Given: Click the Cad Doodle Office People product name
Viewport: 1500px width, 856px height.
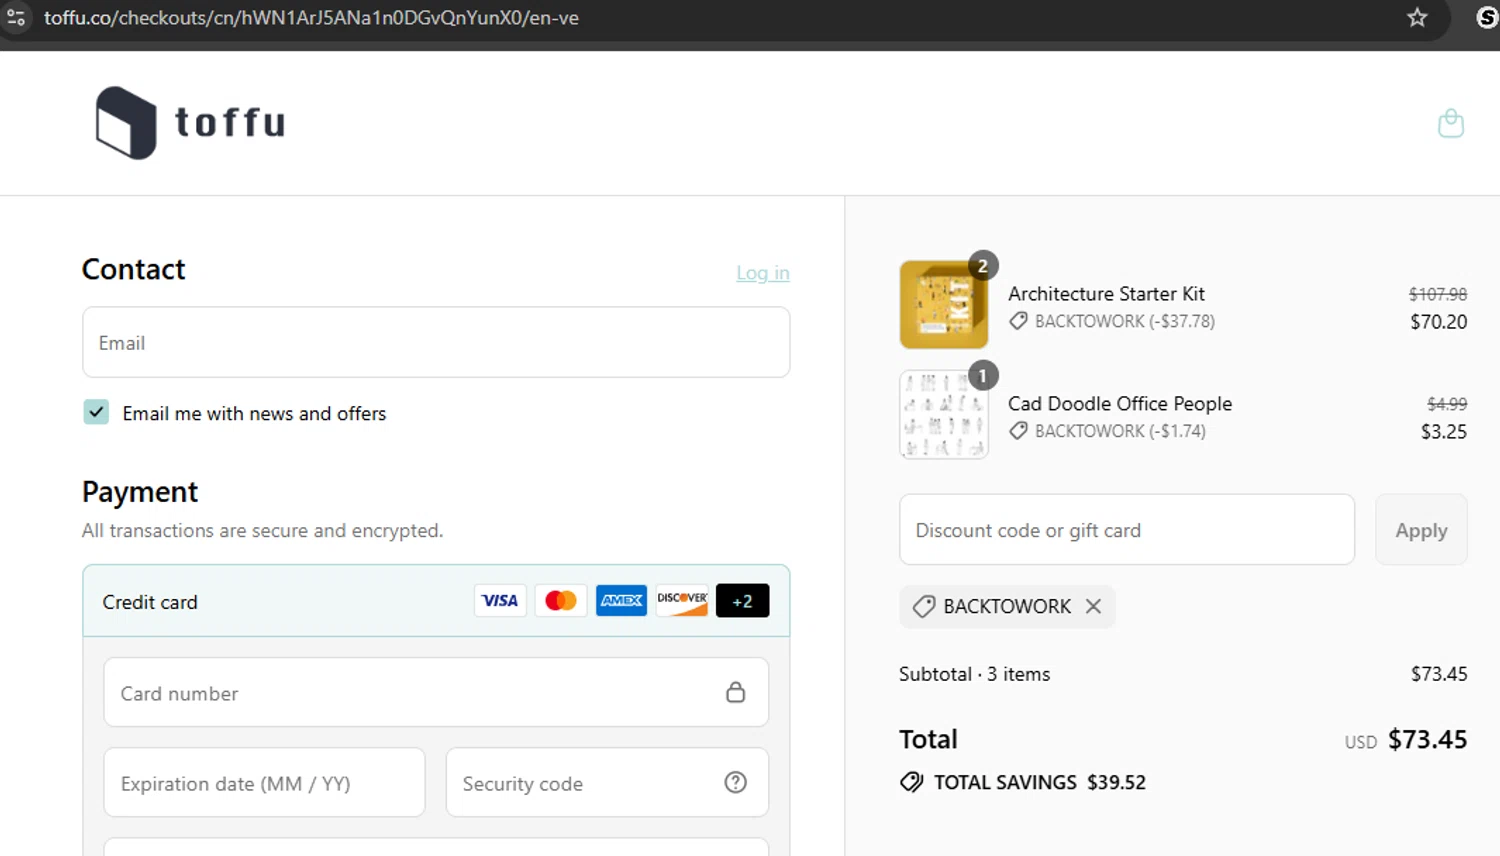Looking at the screenshot, I should coord(1120,404).
